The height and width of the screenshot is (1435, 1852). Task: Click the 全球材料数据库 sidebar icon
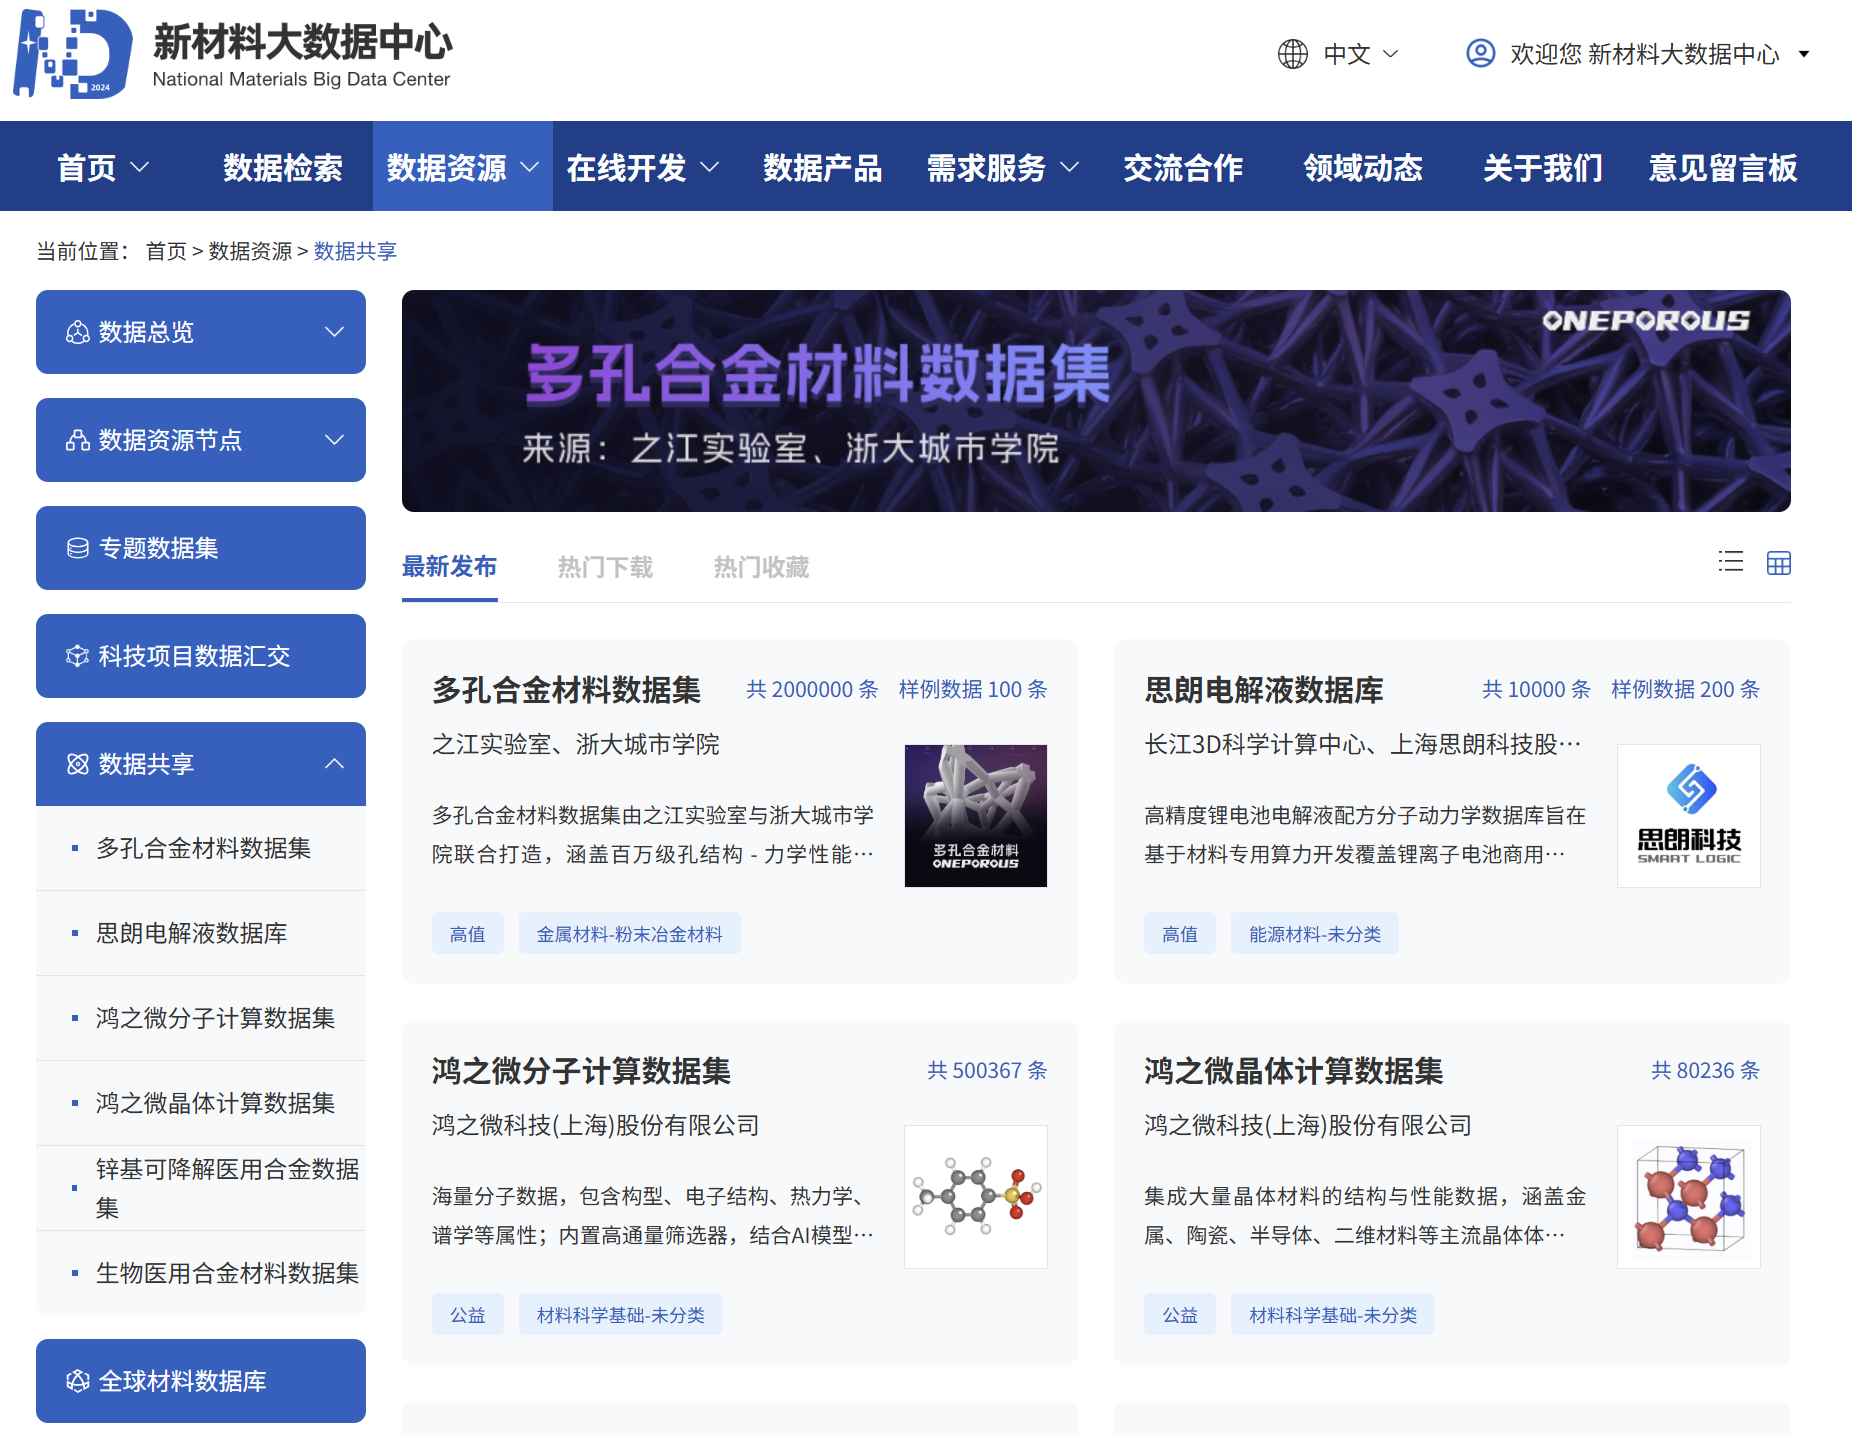coord(77,1381)
